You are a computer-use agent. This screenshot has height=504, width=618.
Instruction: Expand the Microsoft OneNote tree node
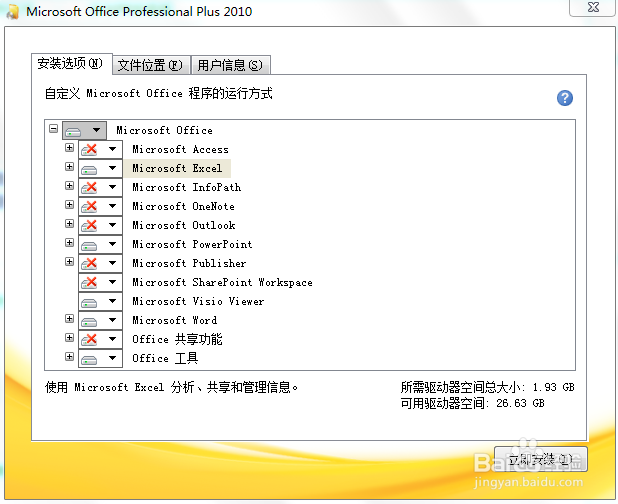click(69, 205)
